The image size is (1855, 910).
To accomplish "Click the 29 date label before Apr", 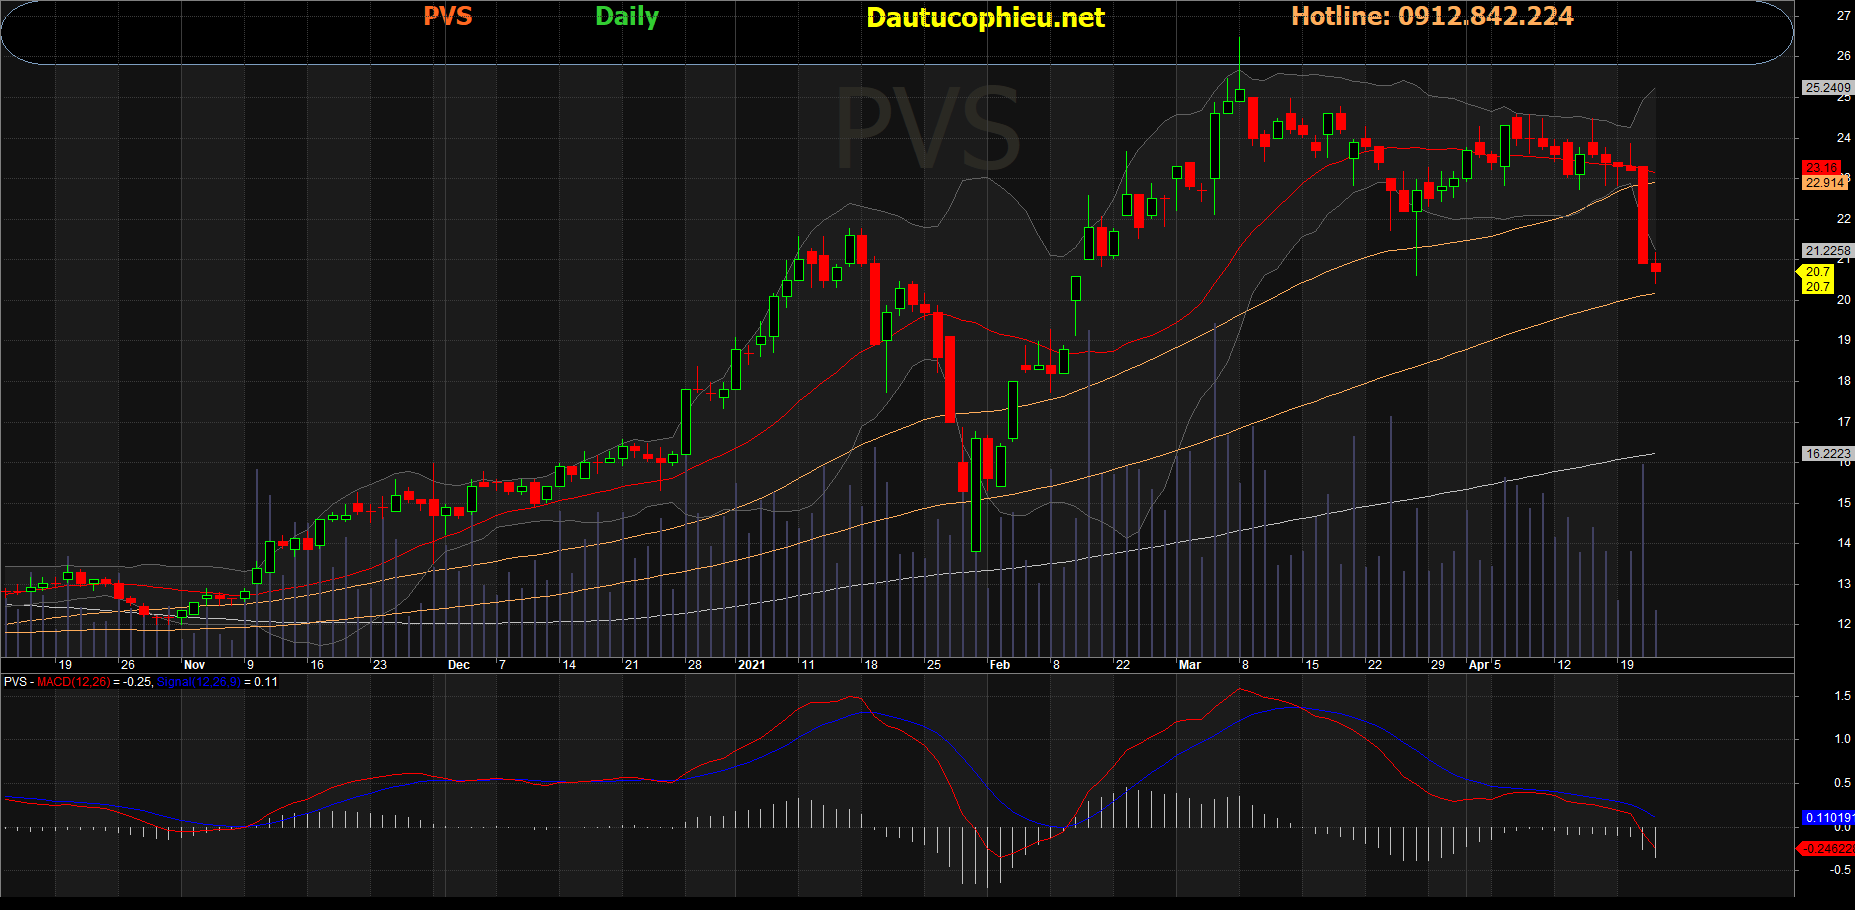I will pos(1438,665).
